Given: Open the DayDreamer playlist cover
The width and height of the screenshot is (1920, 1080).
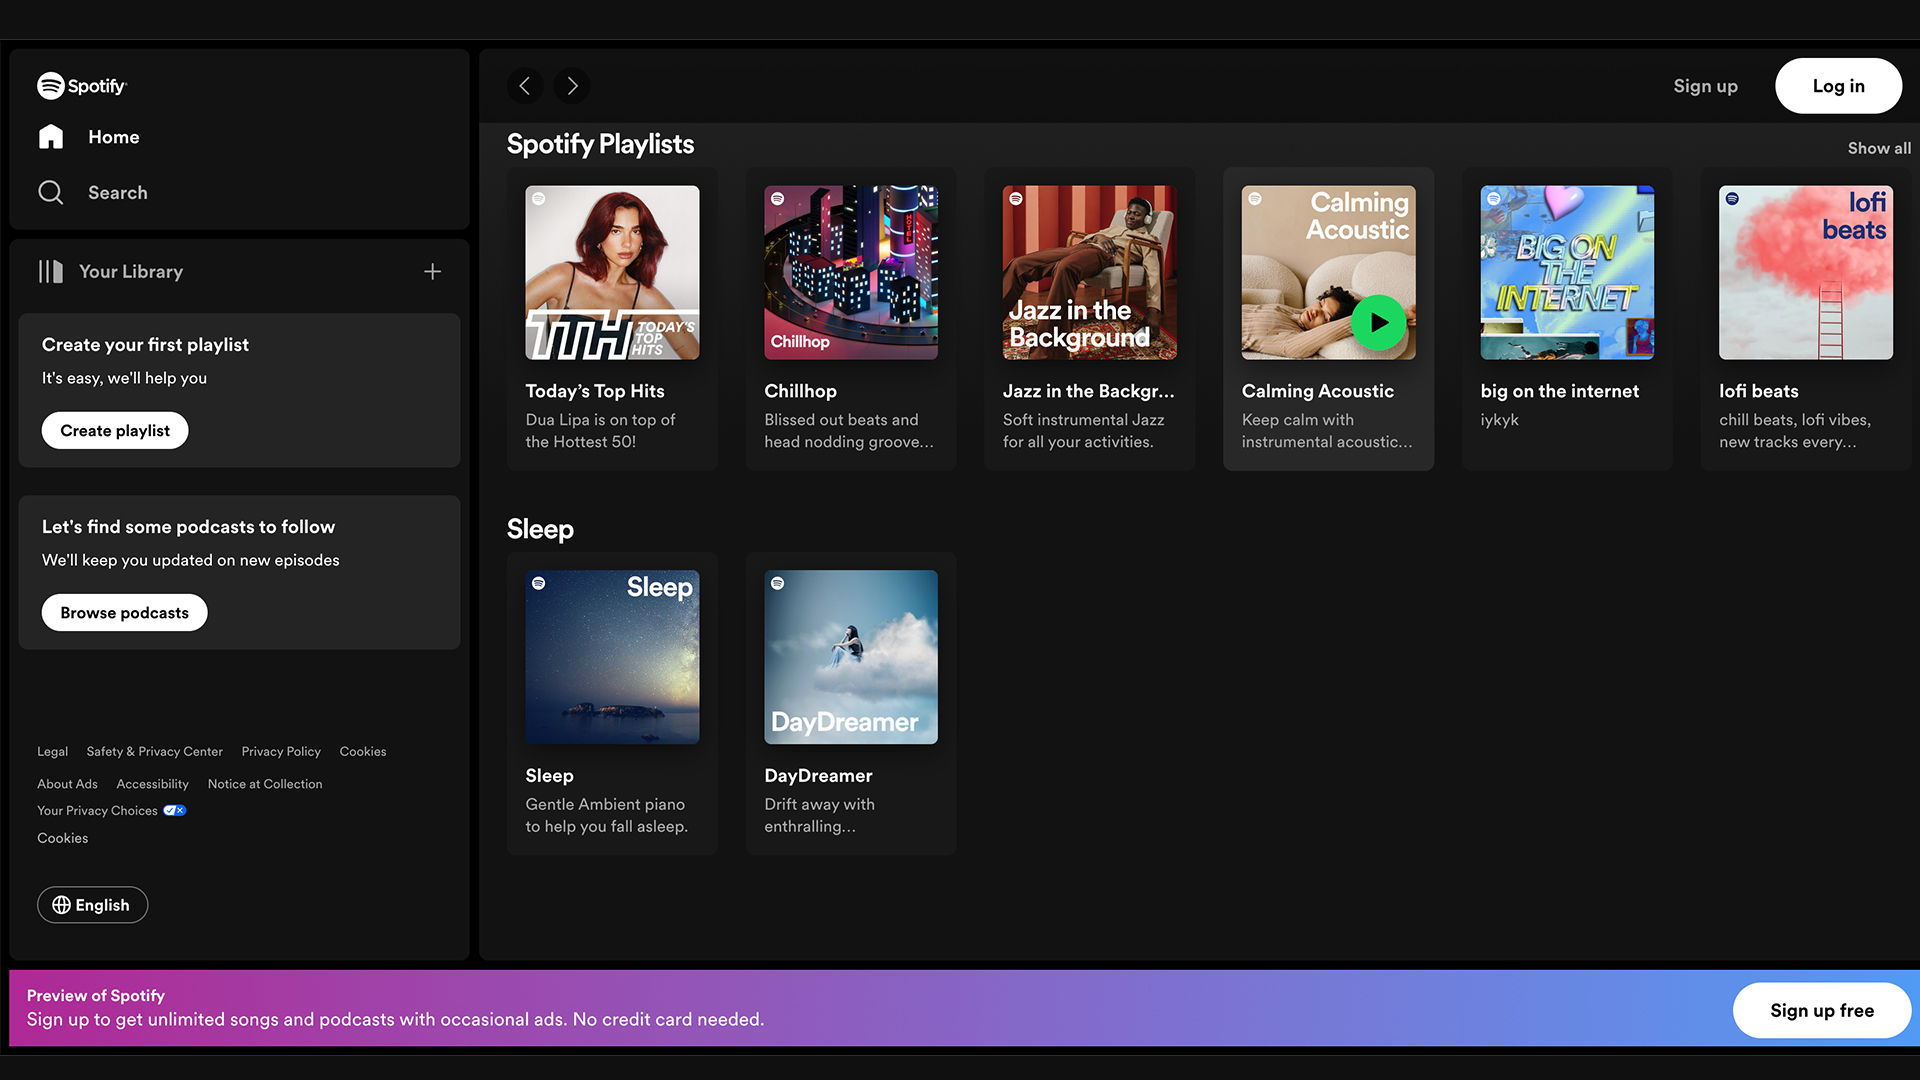Looking at the screenshot, I should click(x=851, y=657).
